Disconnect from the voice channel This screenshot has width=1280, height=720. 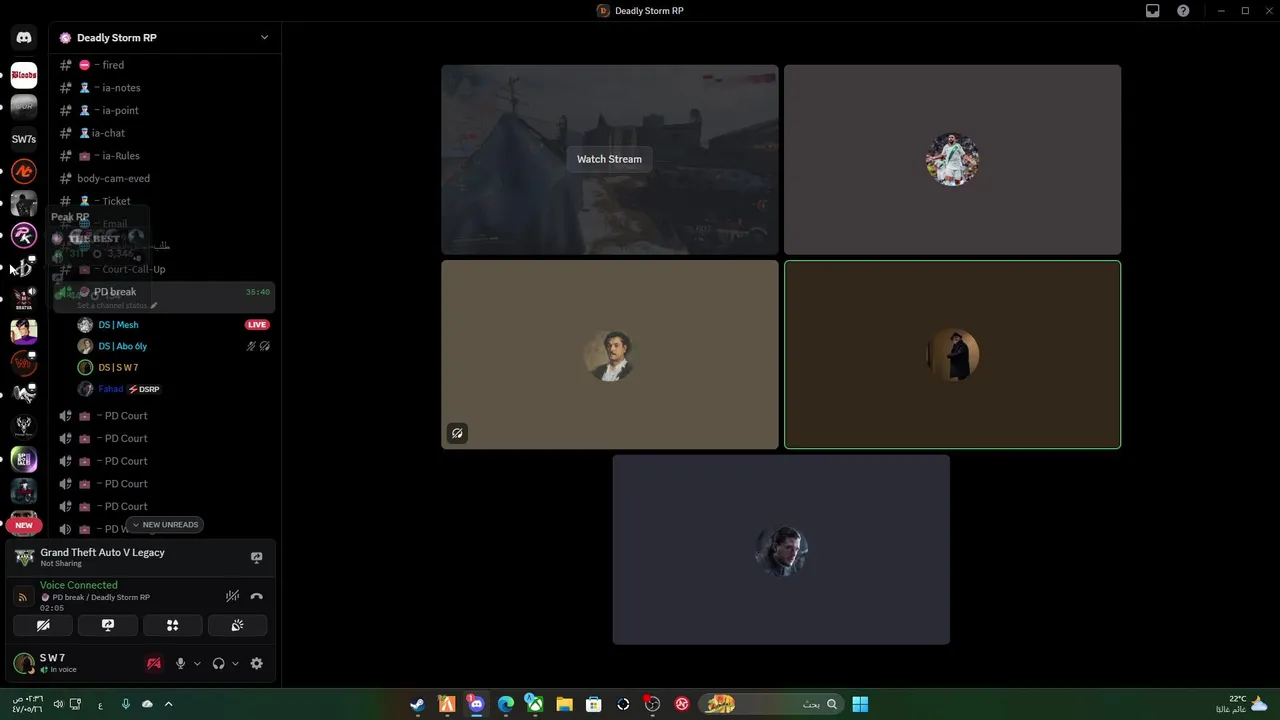(x=257, y=596)
